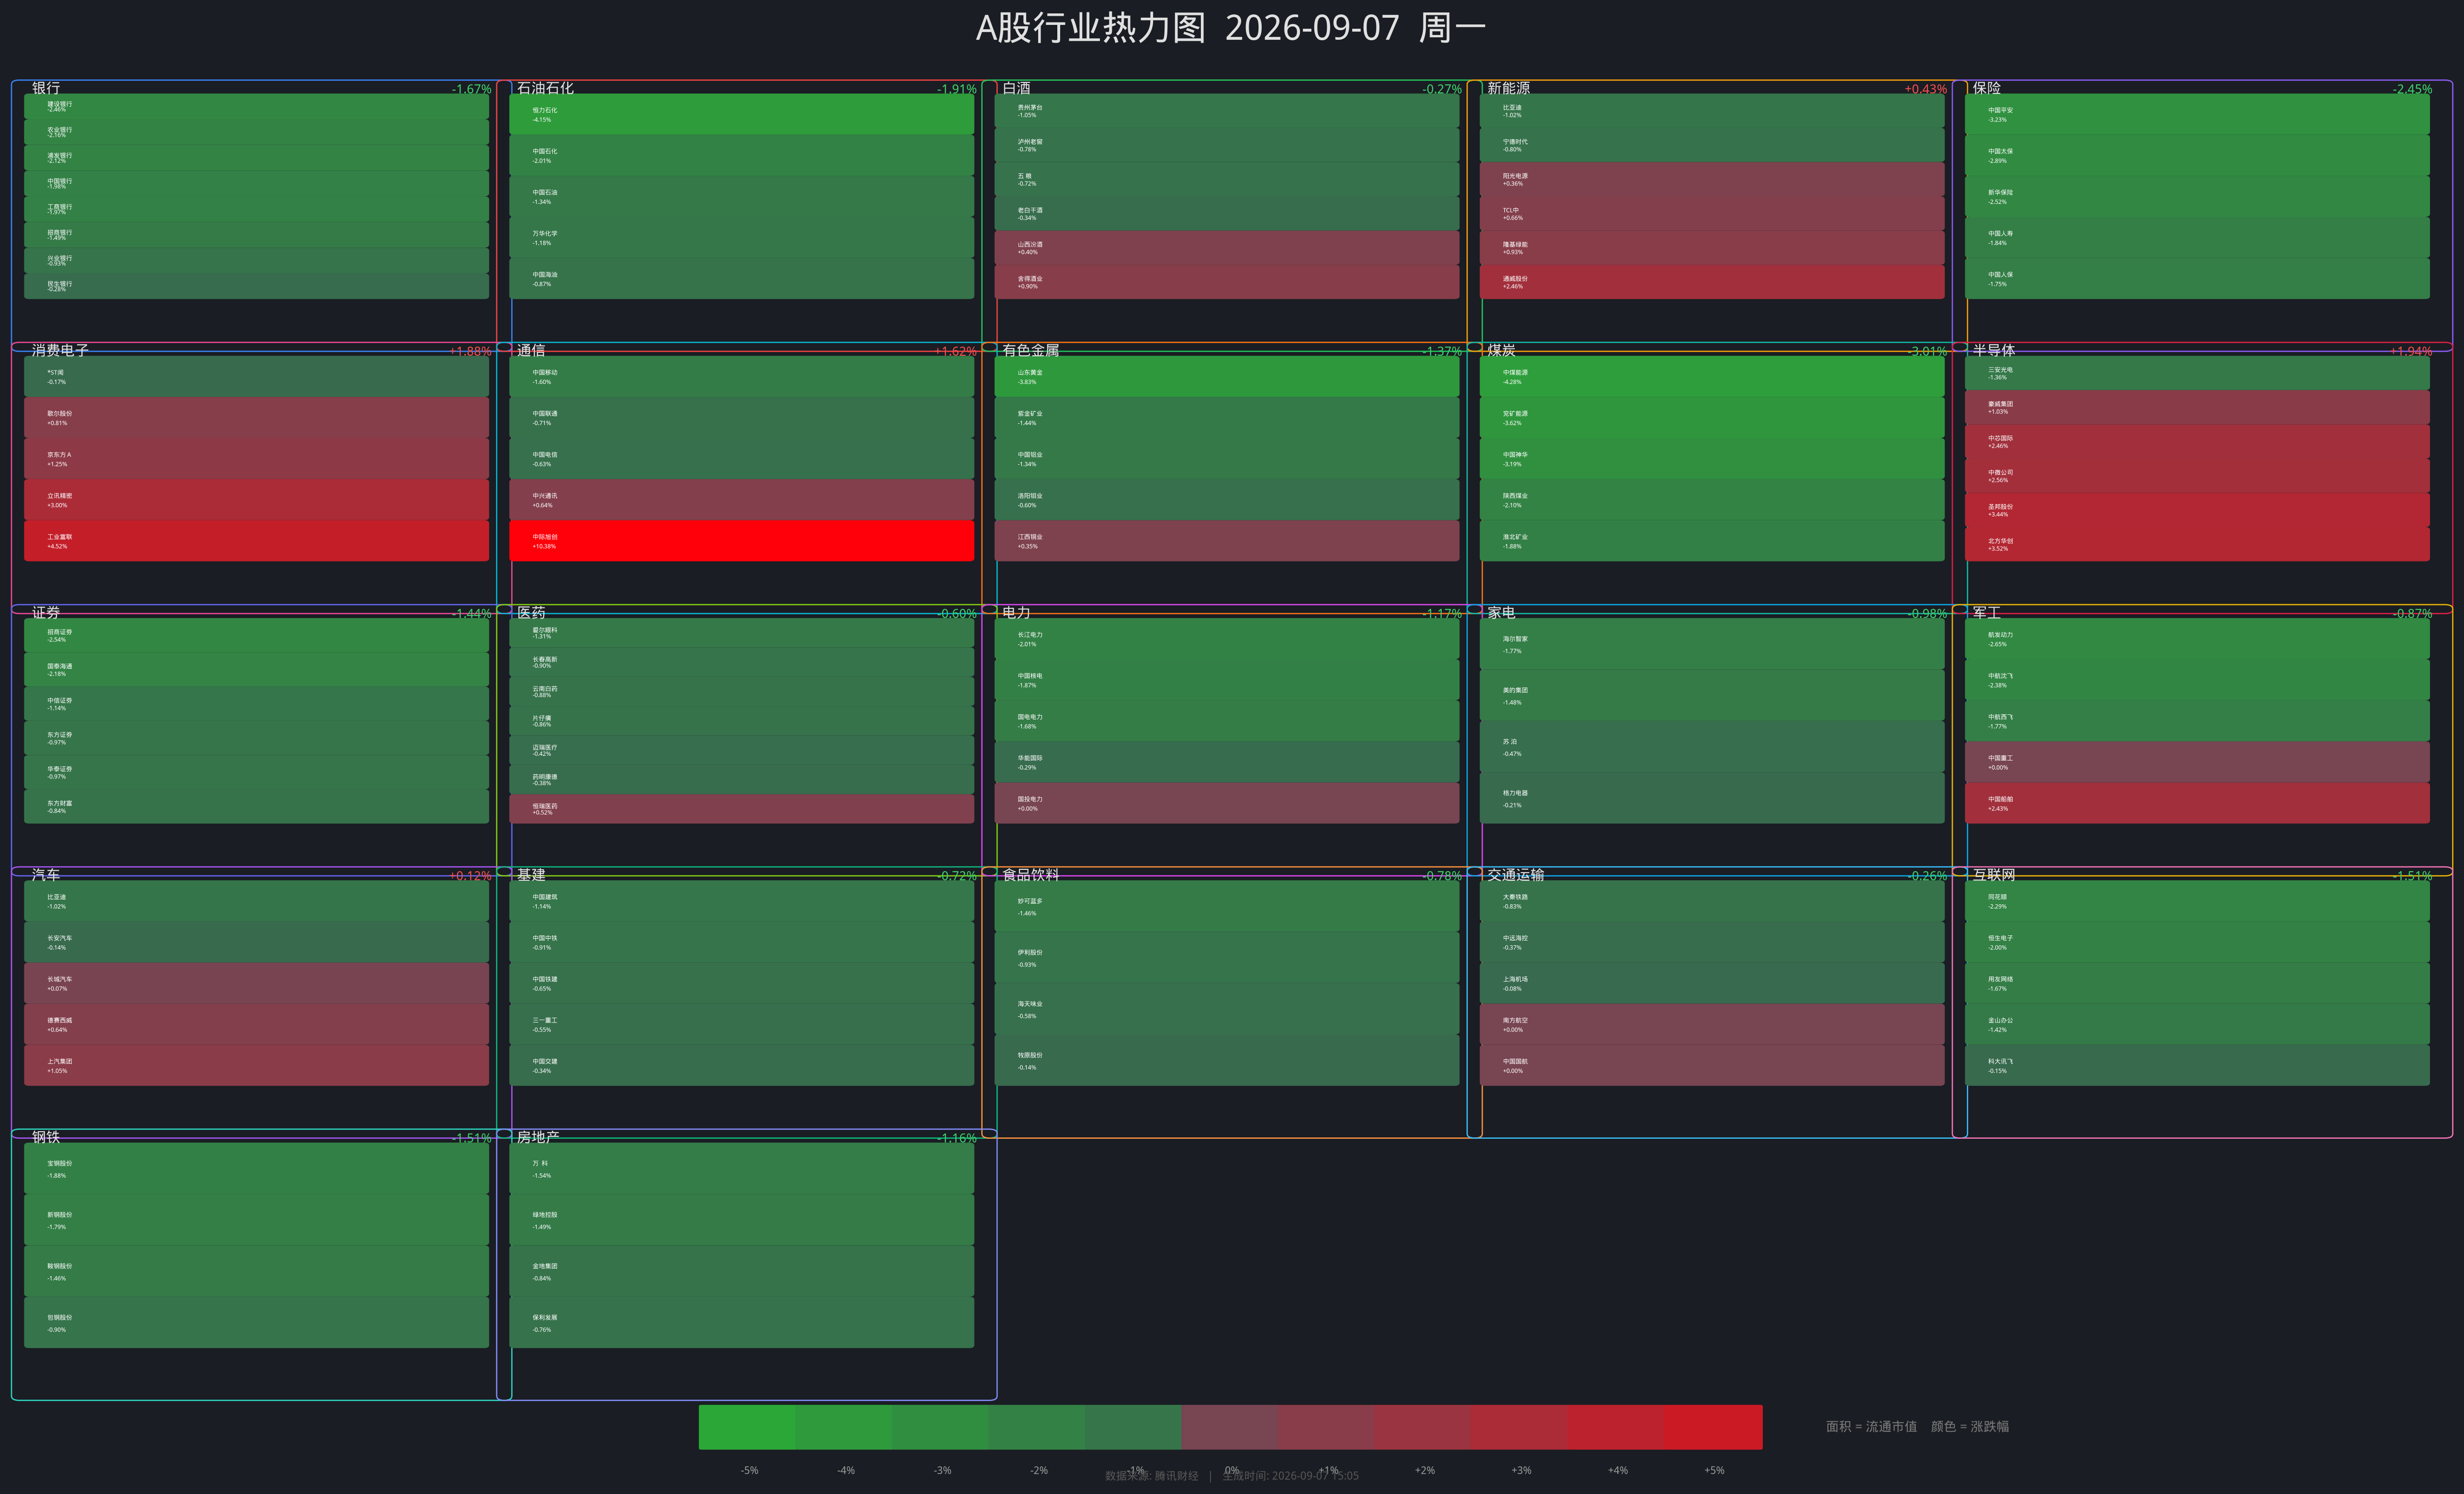Select the 北方华创 +3.52% tile
The width and height of the screenshot is (2464, 1494).
click(2197, 544)
